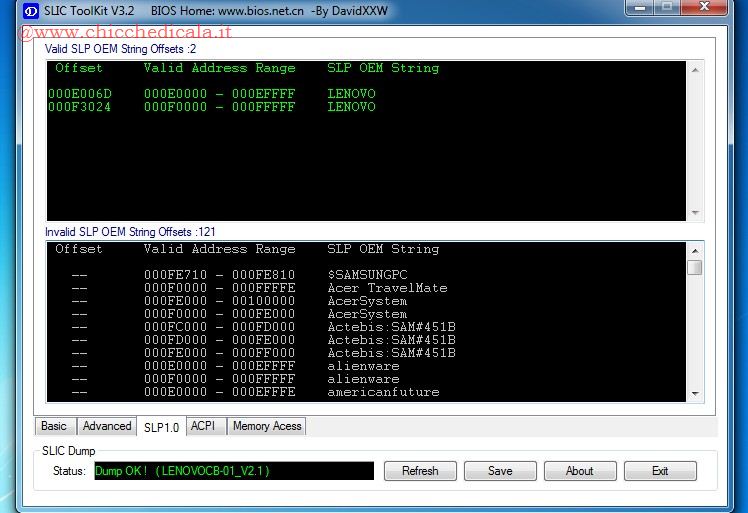
Task: Click the invalid offsets list scrollbar thumb
Action: click(x=694, y=267)
